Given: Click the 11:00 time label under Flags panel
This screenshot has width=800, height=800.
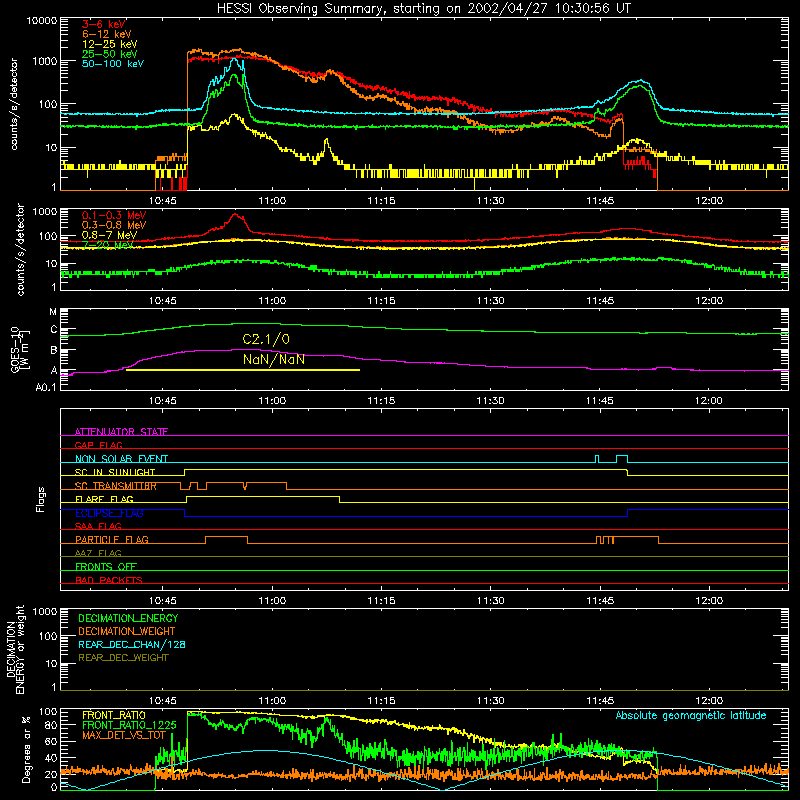Looking at the screenshot, I should click(x=272, y=601).
